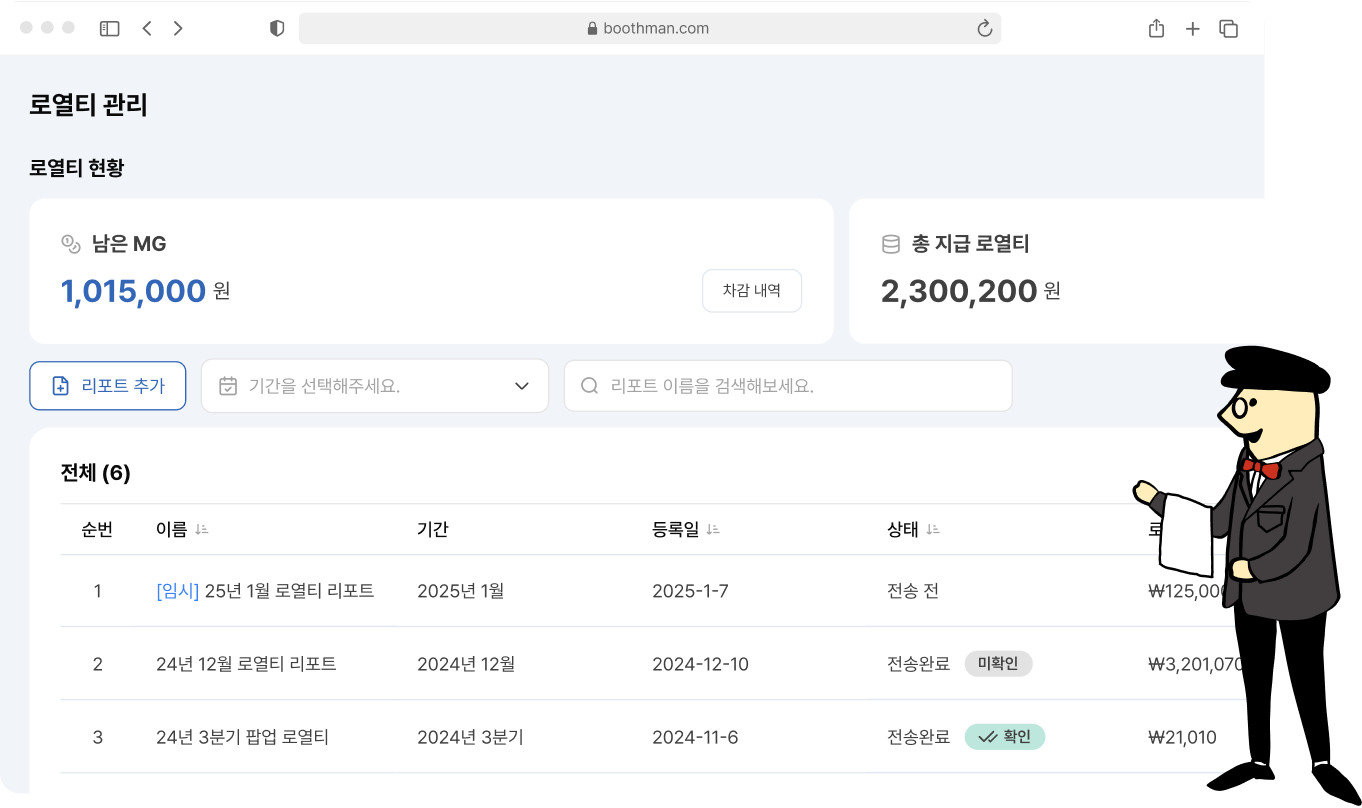Sort the table by 이름 column
Viewport: 1362px width, 808px height.
pos(202,530)
